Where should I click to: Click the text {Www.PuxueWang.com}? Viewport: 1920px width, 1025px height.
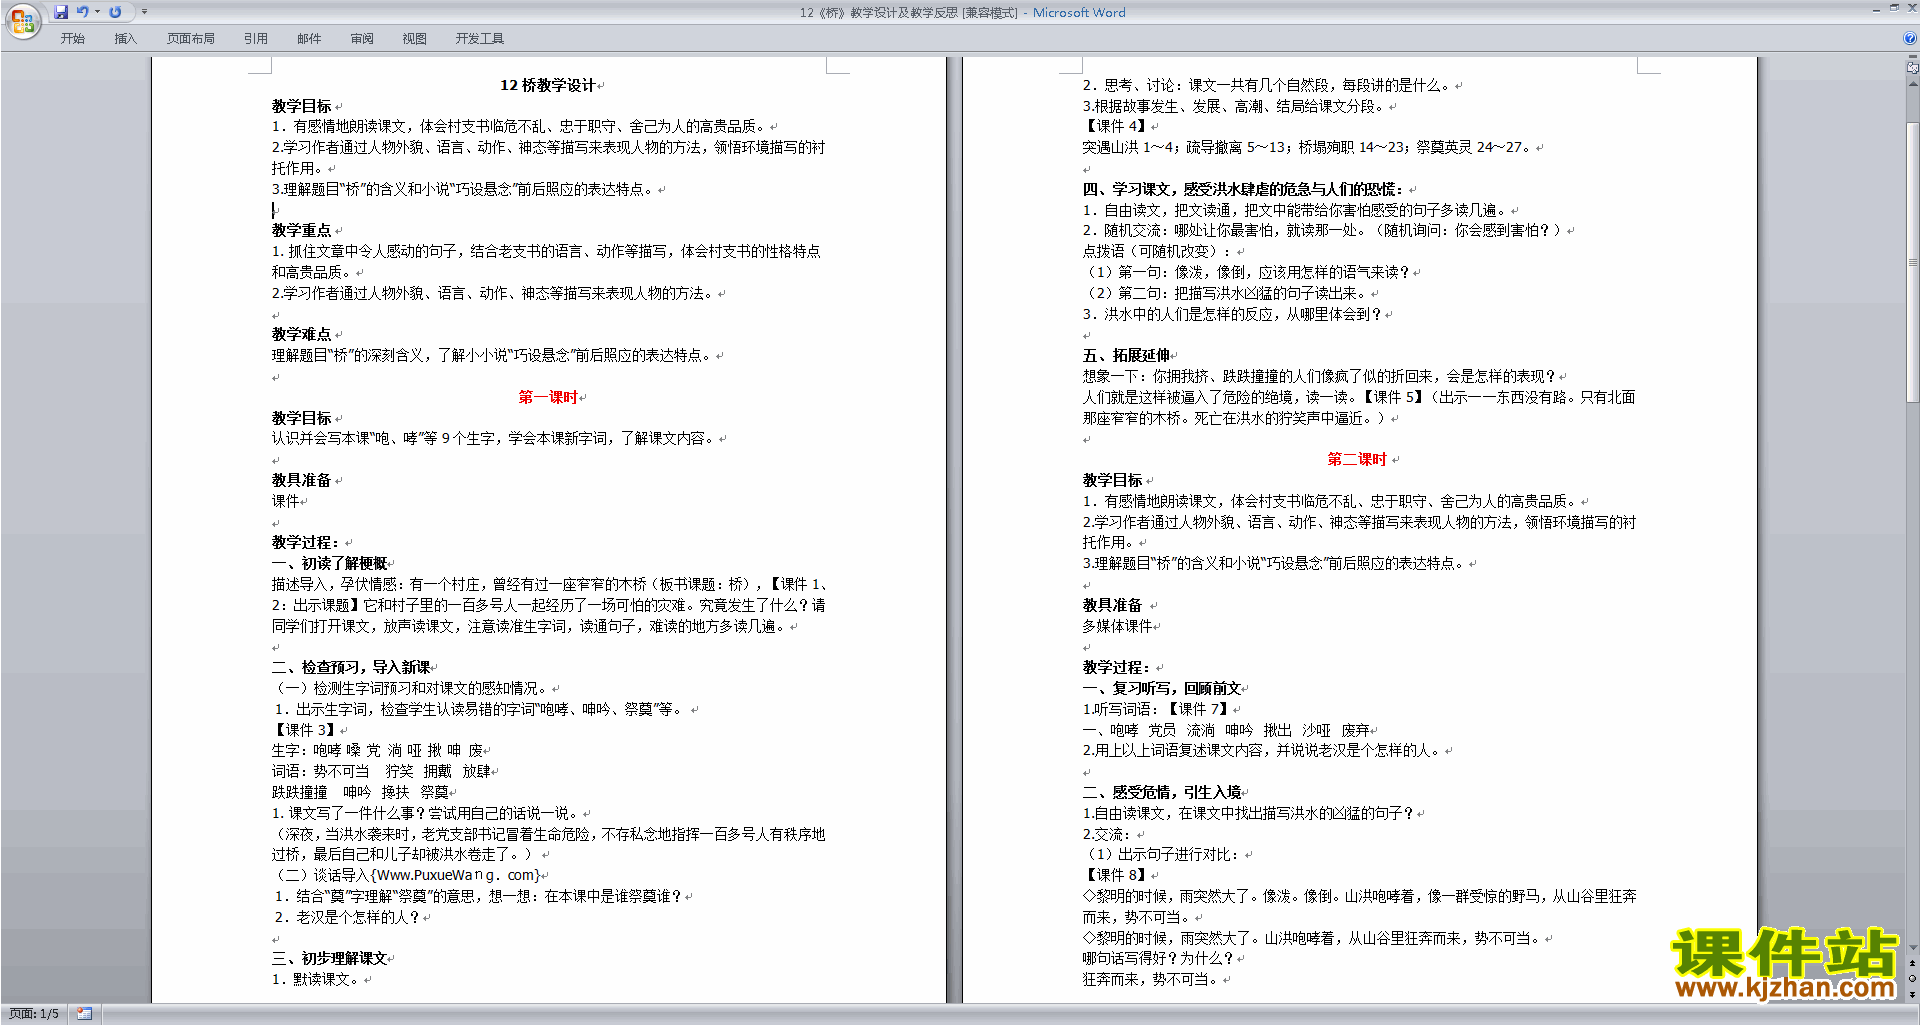(x=456, y=875)
